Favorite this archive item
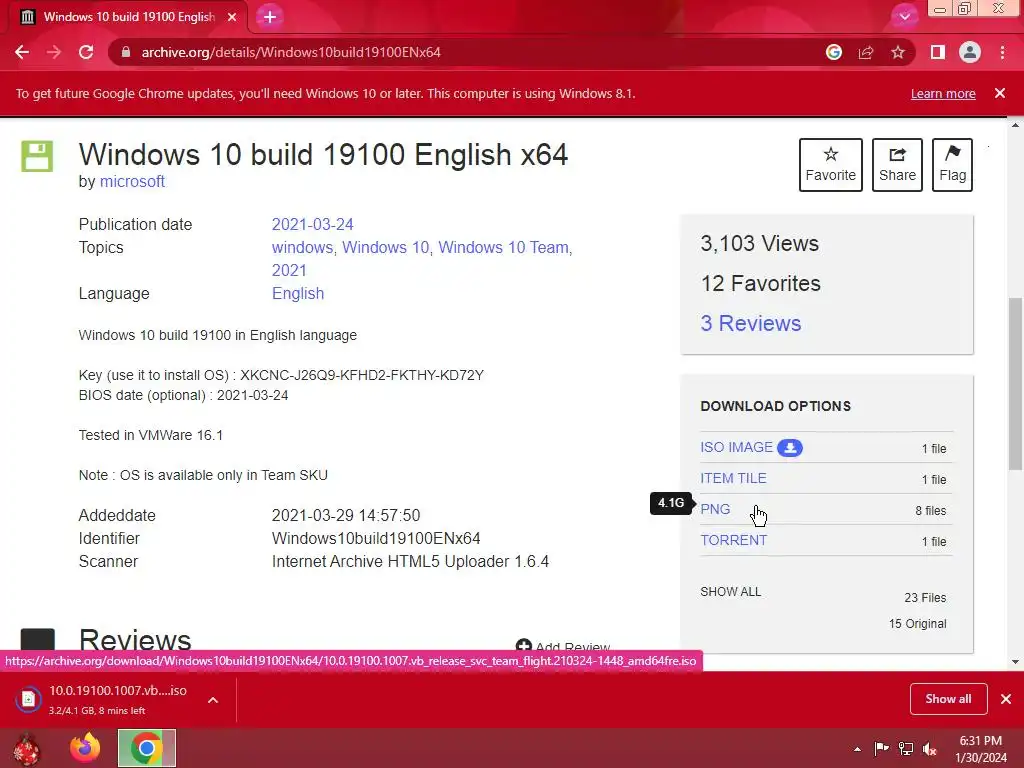1024x768 pixels. [831, 165]
